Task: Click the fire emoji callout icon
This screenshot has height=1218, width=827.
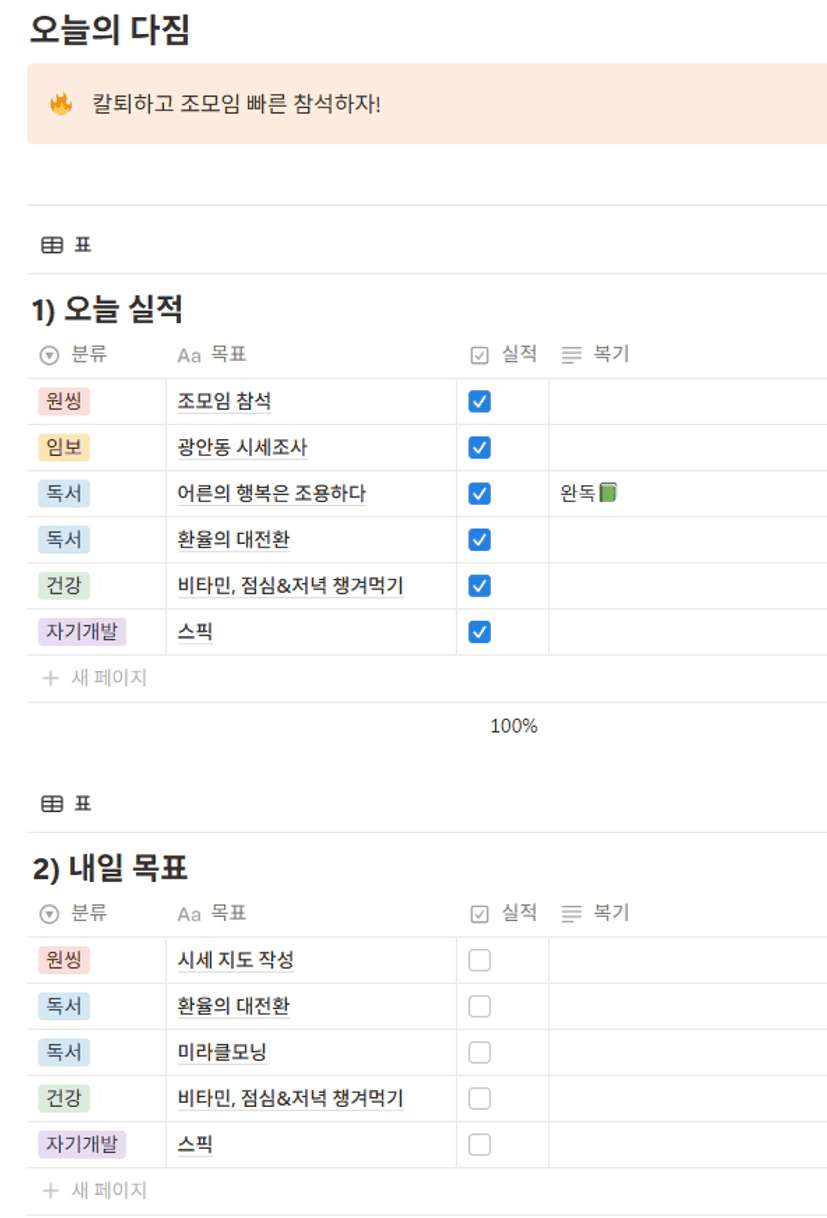Action: coord(61,104)
